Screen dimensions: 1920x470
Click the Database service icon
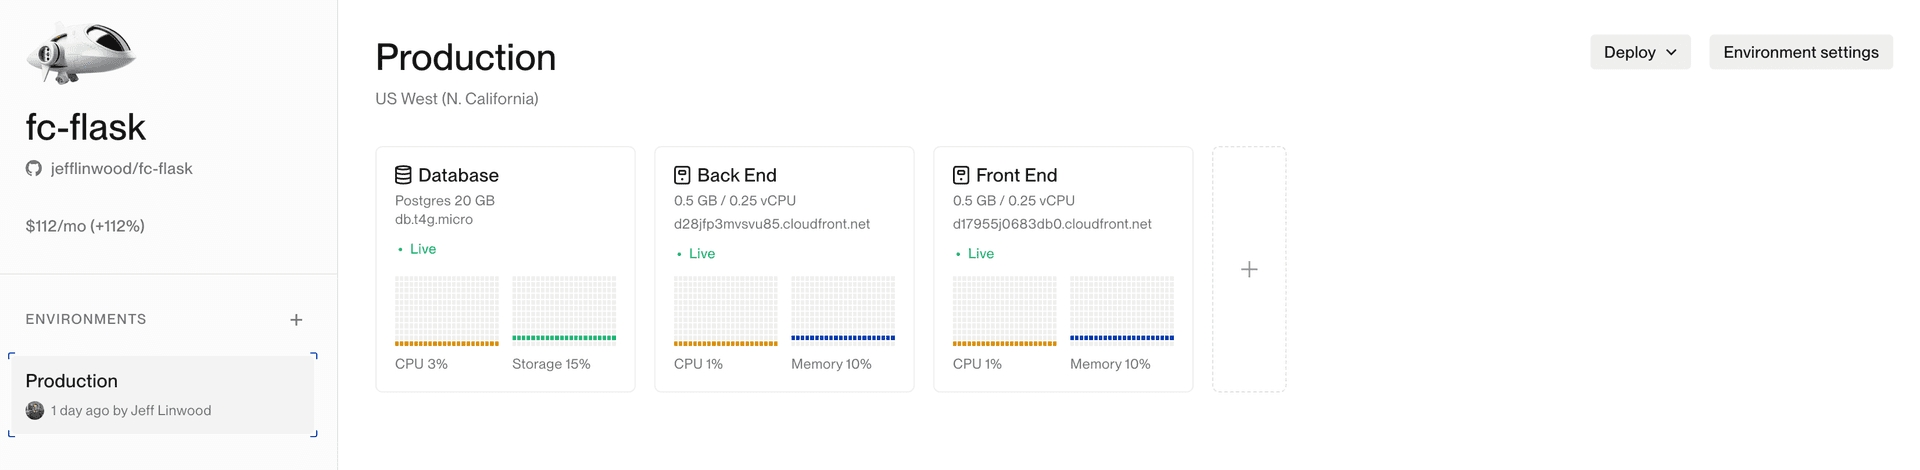[x=403, y=175]
